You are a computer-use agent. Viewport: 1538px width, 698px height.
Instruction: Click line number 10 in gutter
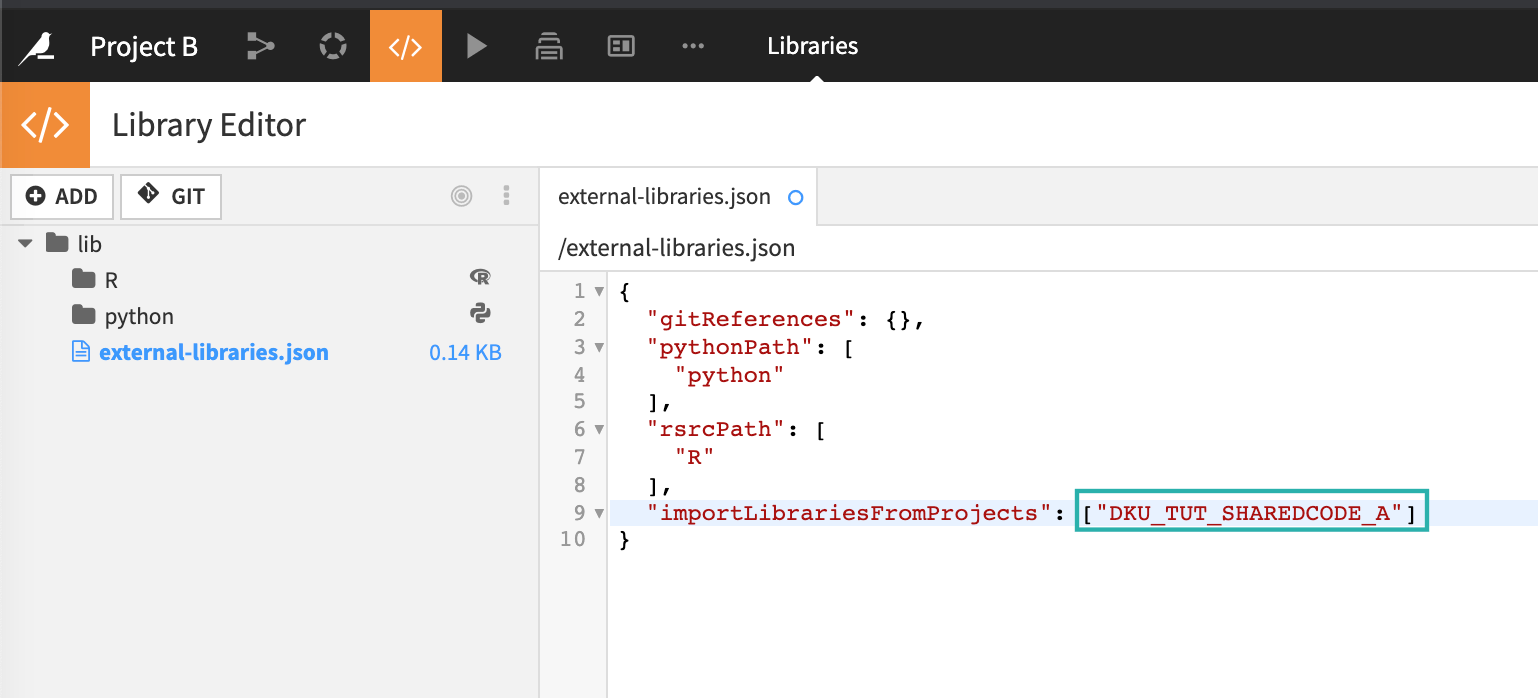(x=573, y=540)
